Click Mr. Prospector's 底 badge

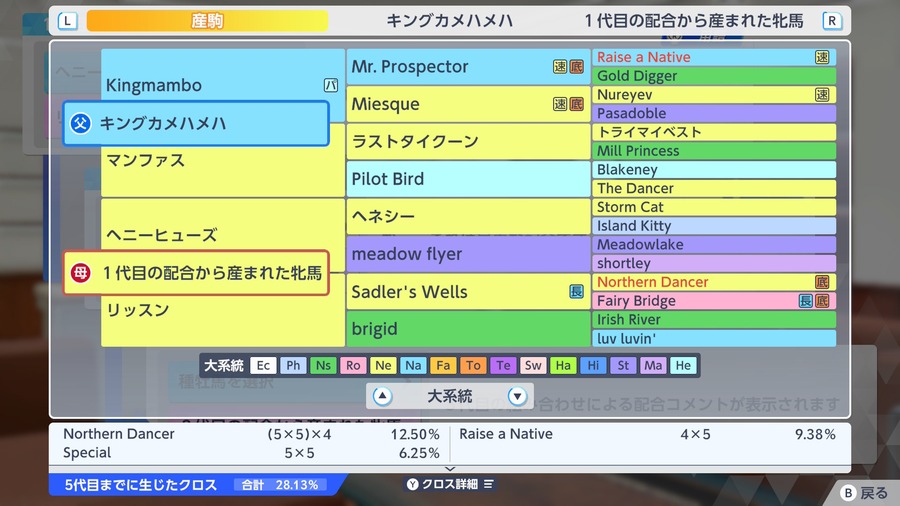[576, 67]
